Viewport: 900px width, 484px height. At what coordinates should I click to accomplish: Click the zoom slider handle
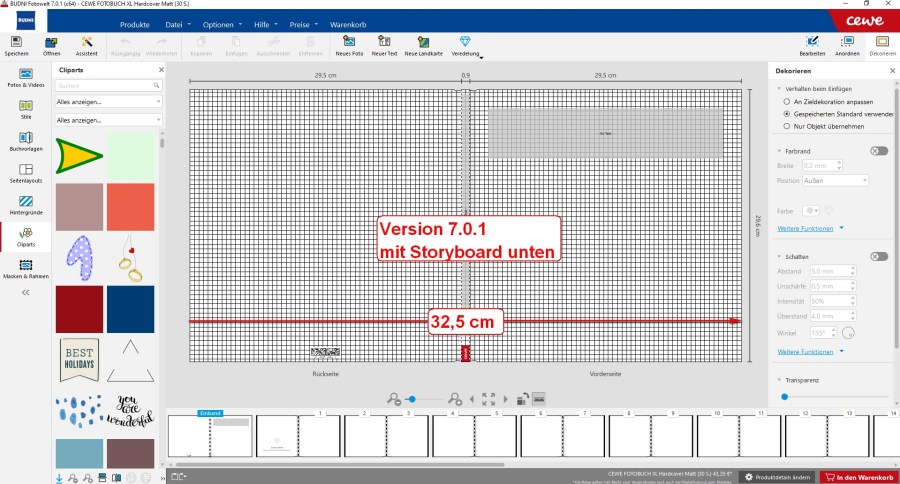pos(412,398)
